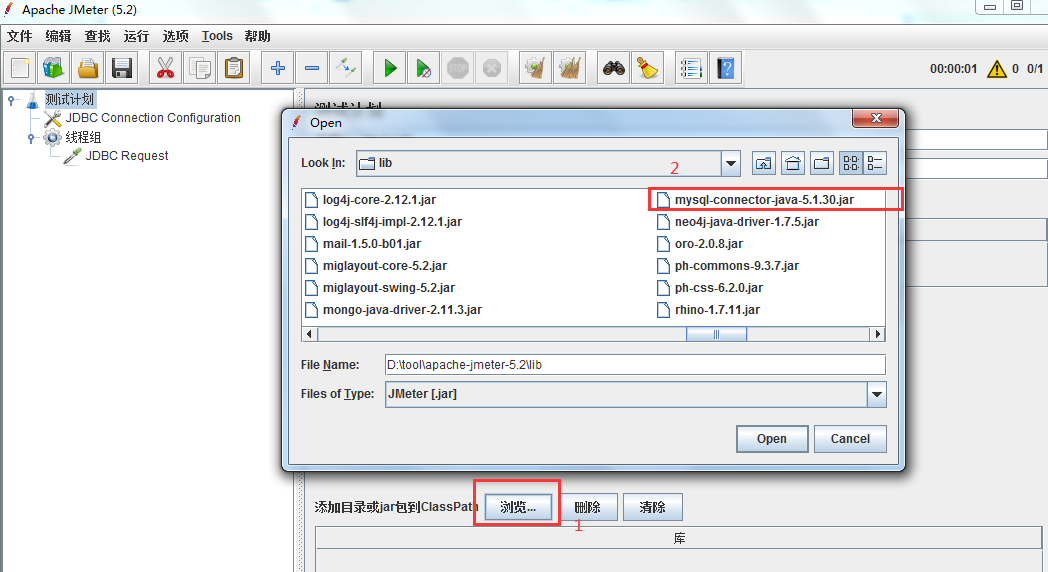Open Search with binoculars icon
Image resolution: width=1048 pixels, height=572 pixels.
point(614,68)
